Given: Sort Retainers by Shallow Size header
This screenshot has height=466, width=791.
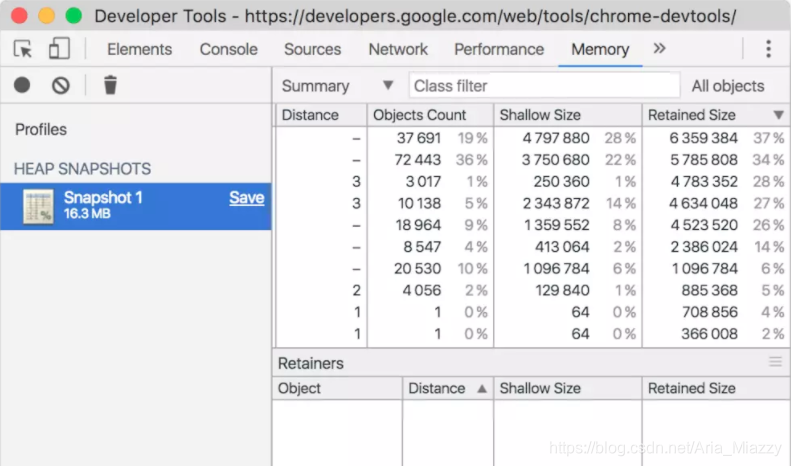Looking at the screenshot, I should [568, 388].
